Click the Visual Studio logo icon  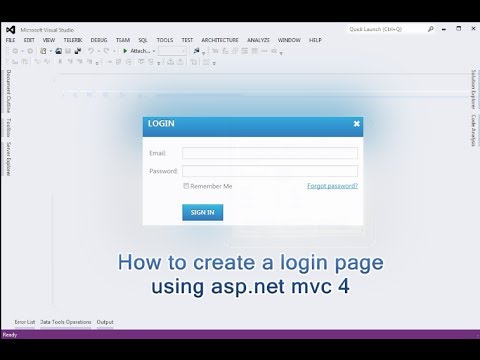tap(11, 30)
